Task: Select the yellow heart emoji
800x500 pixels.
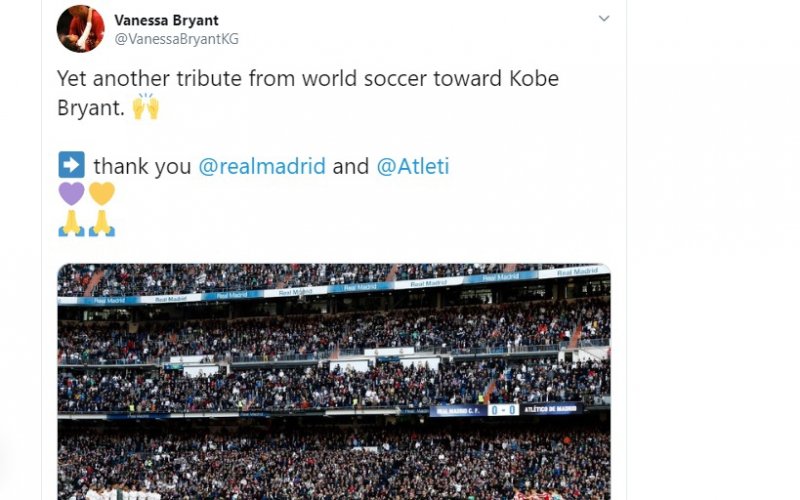Action: (102, 193)
